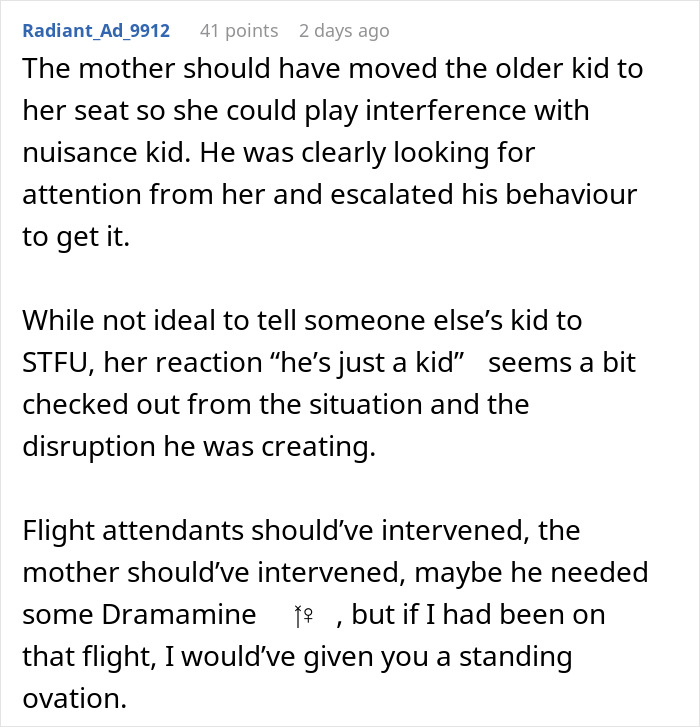Click the "2 days ago" timestamp
This screenshot has width=700, height=727.
[x=344, y=31]
